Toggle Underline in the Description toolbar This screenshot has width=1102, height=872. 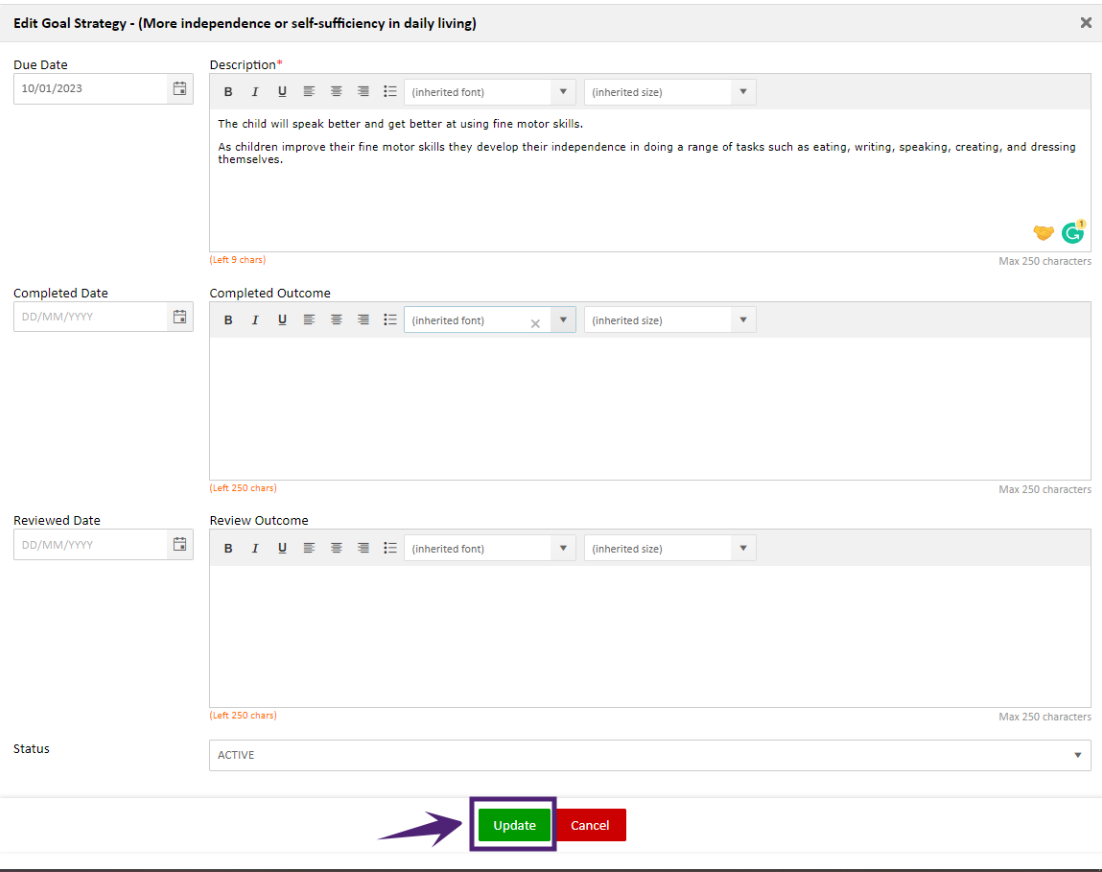tap(282, 92)
